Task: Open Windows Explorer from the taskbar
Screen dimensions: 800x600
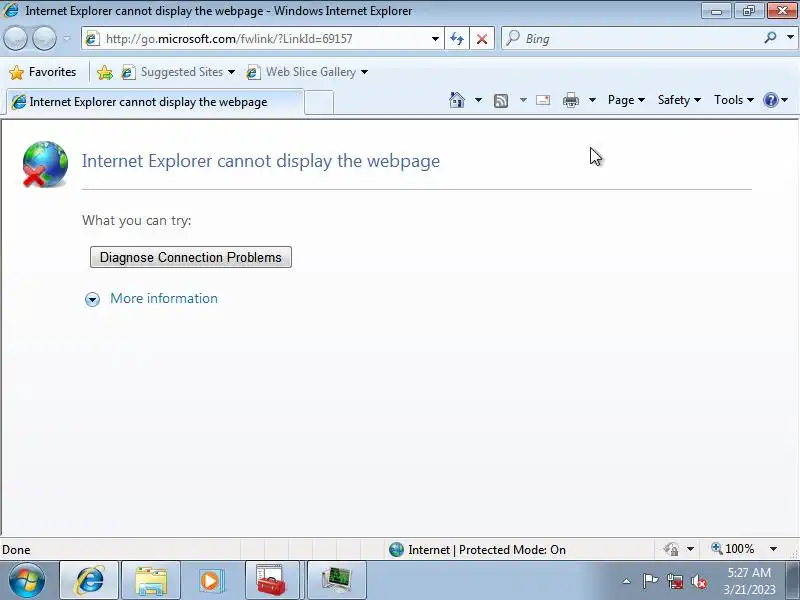Action: point(151,580)
